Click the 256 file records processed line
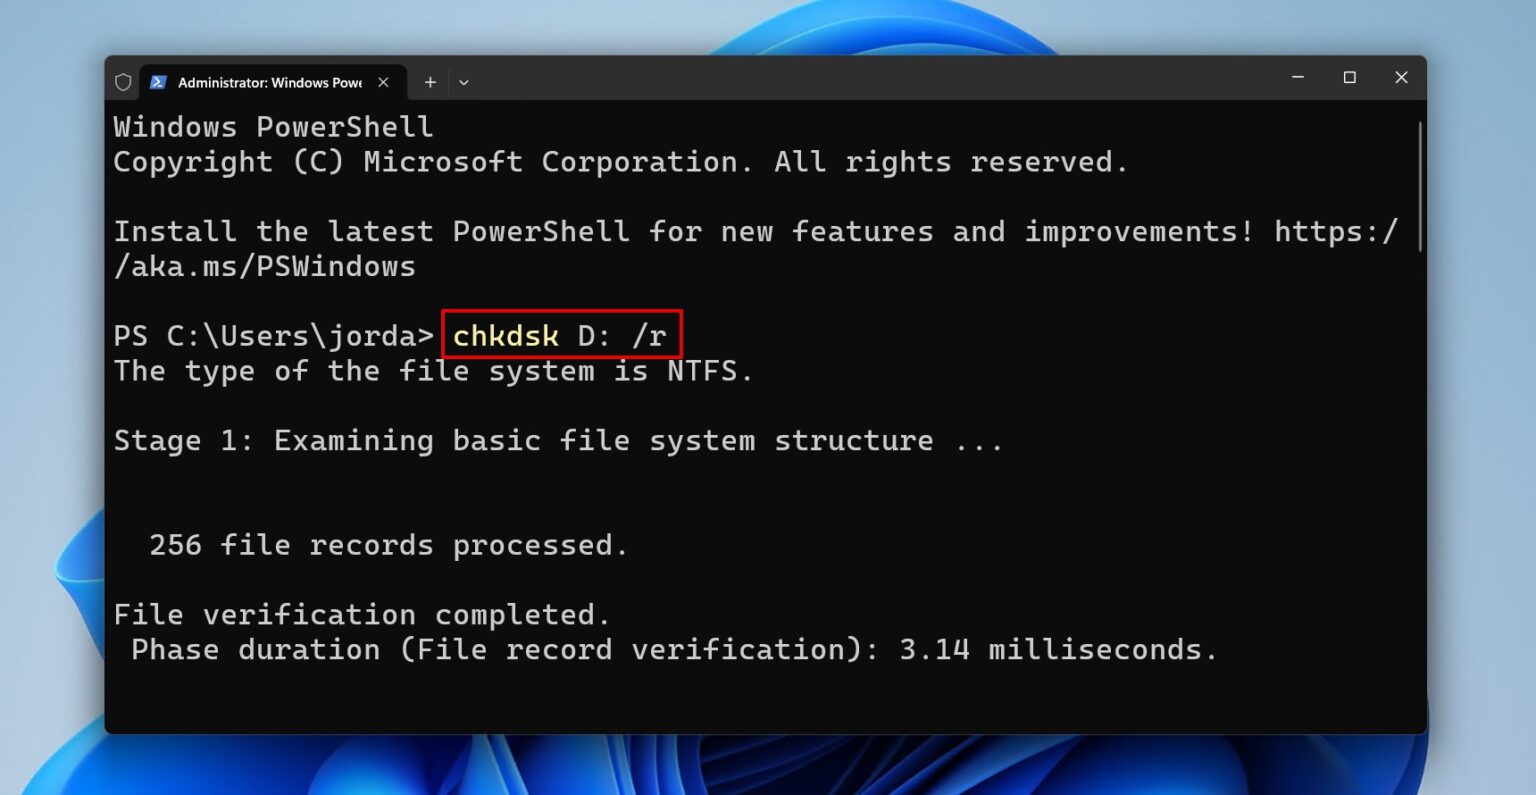 388,545
